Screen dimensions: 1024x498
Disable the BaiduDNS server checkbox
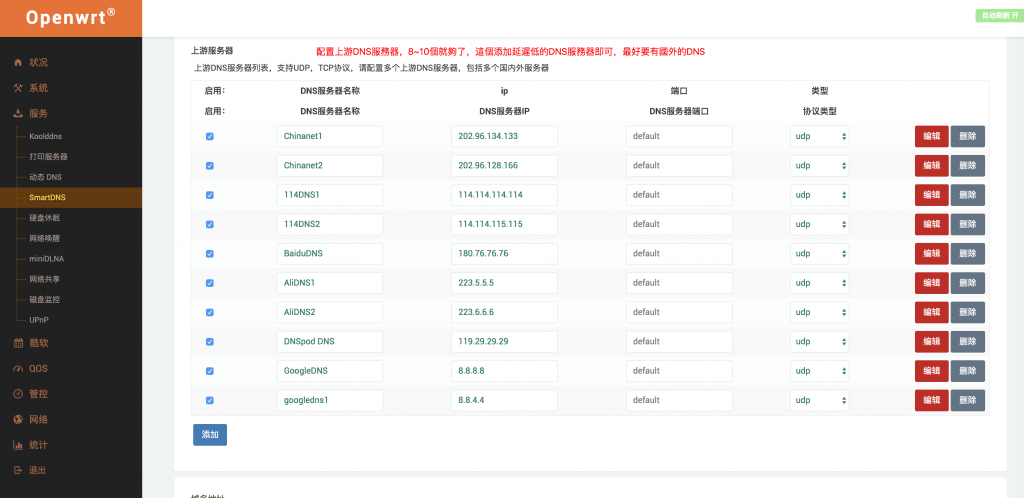coord(210,254)
